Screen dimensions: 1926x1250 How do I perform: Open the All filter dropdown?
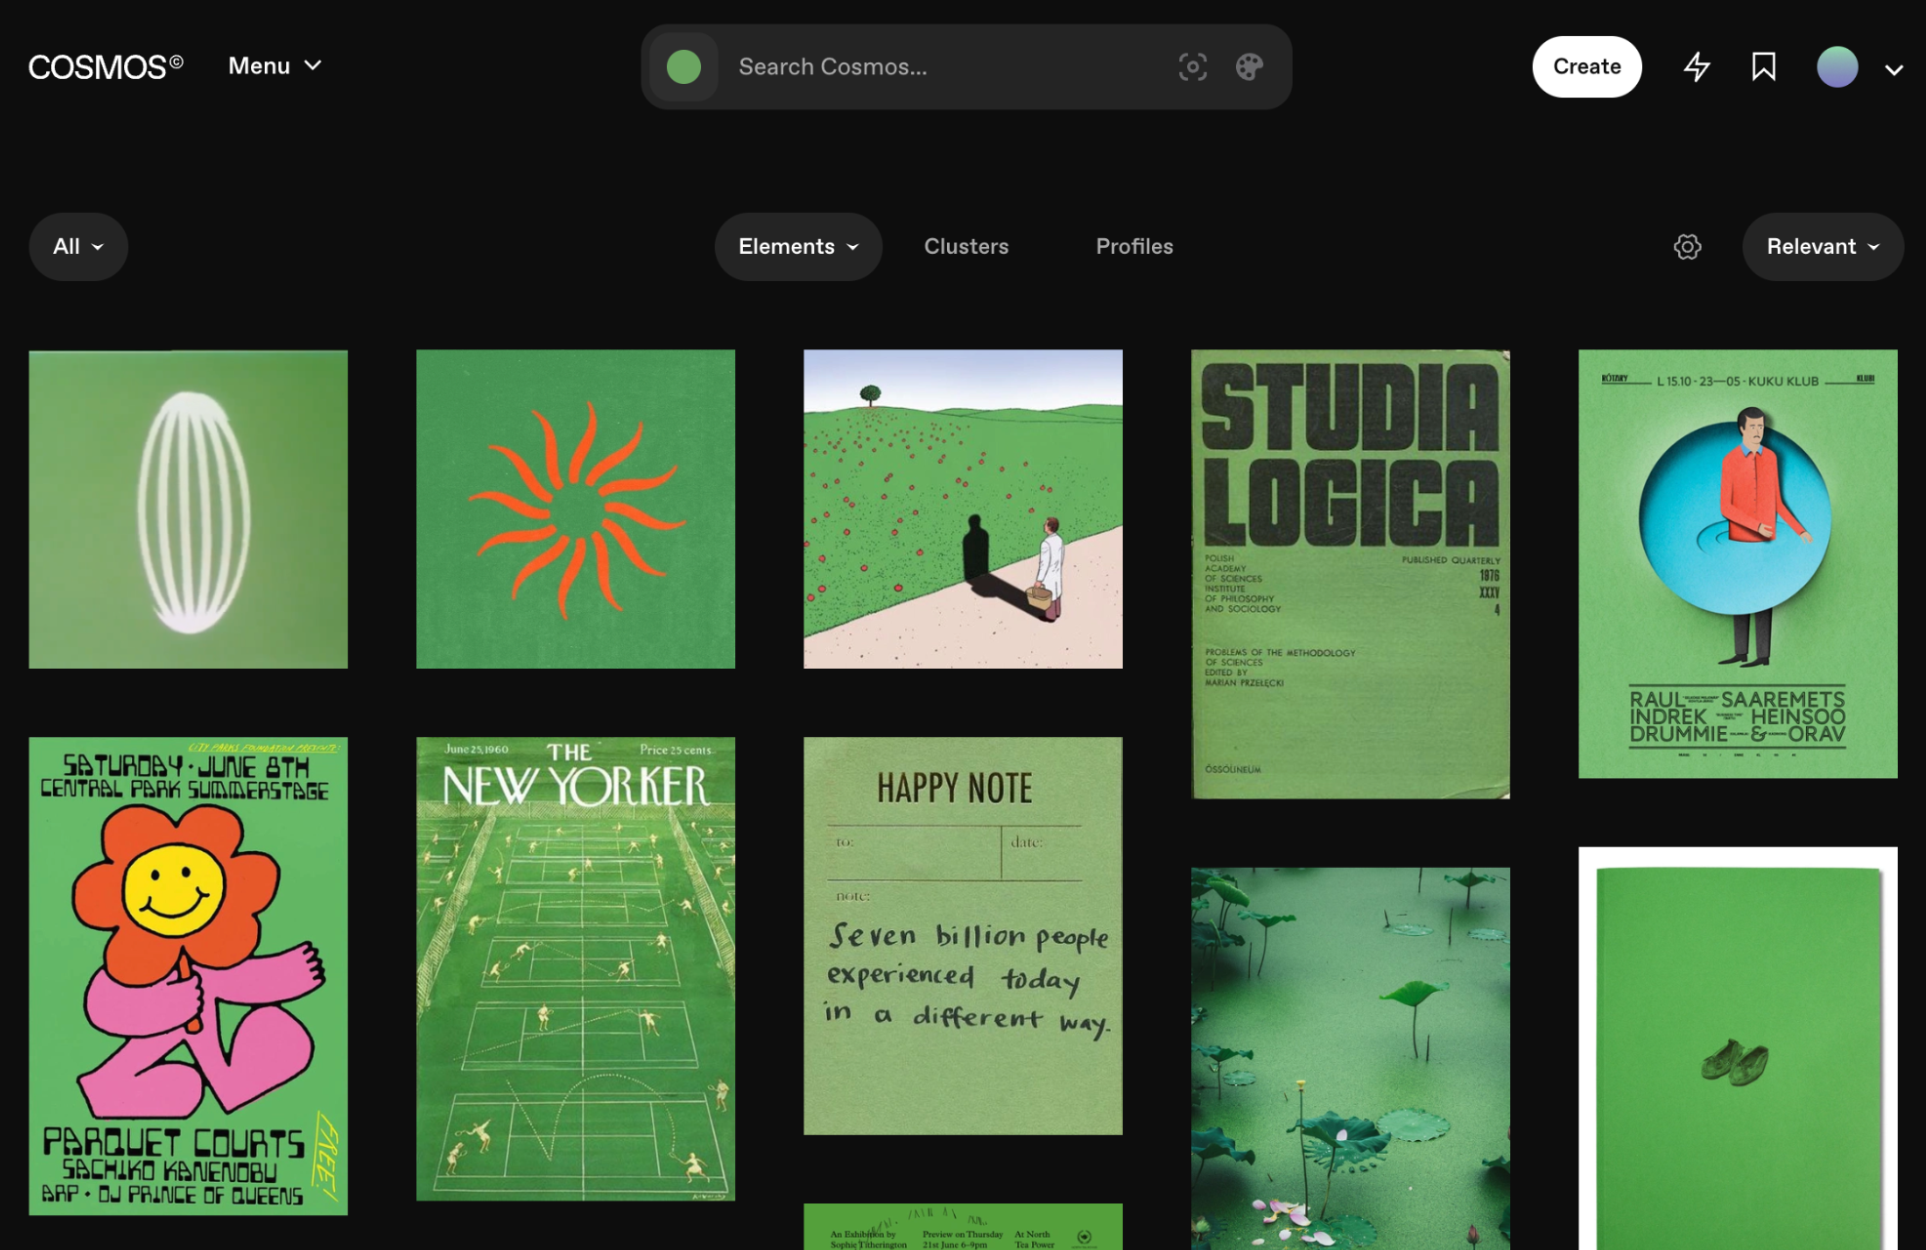(x=78, y=247)
